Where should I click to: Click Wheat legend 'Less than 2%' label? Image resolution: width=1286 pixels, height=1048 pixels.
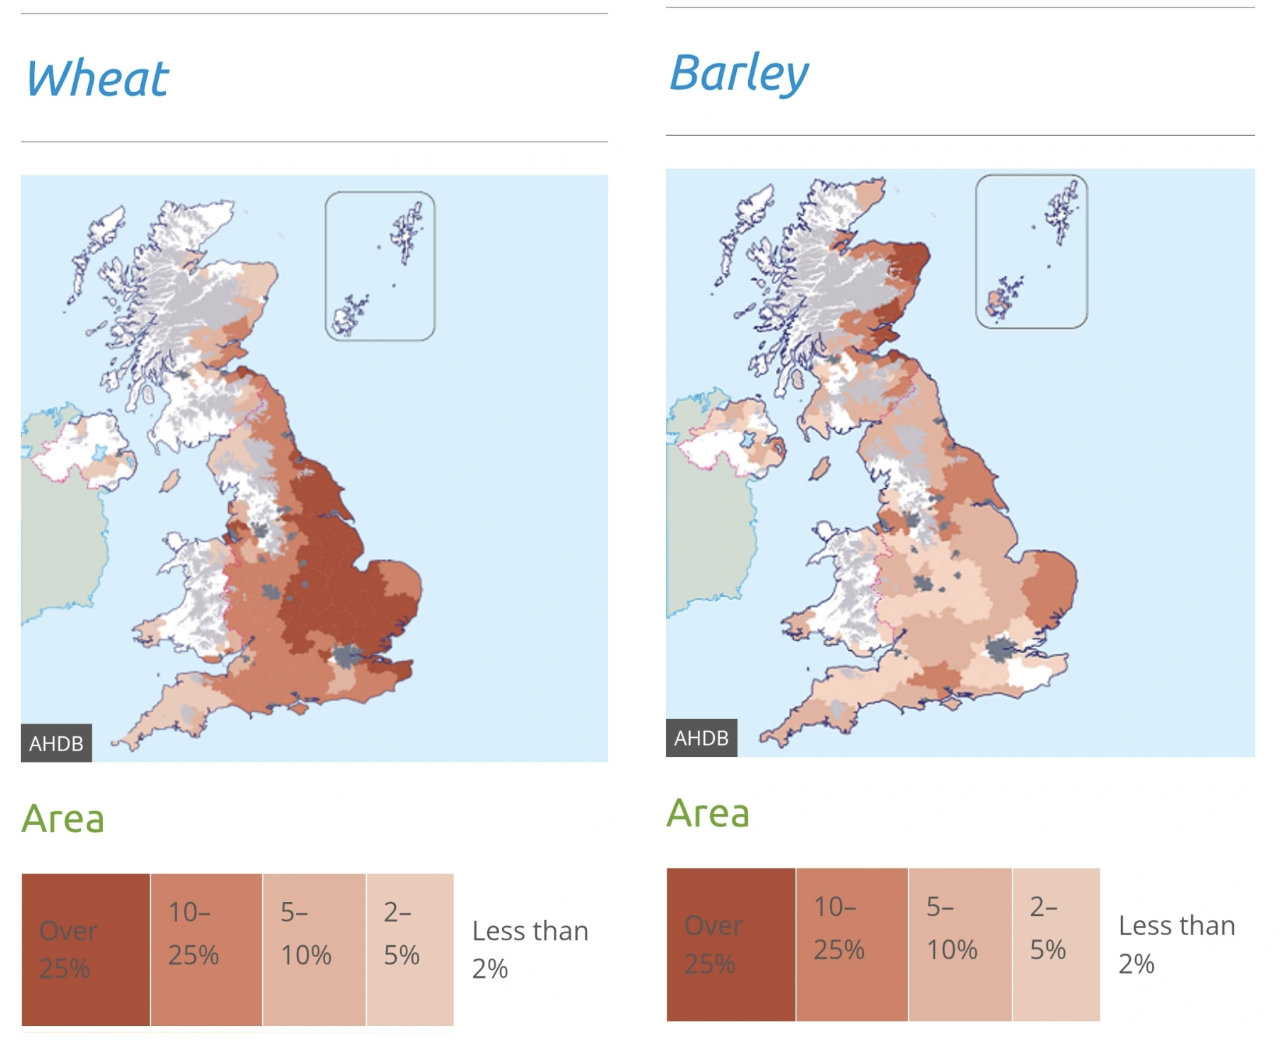point(530,949)
